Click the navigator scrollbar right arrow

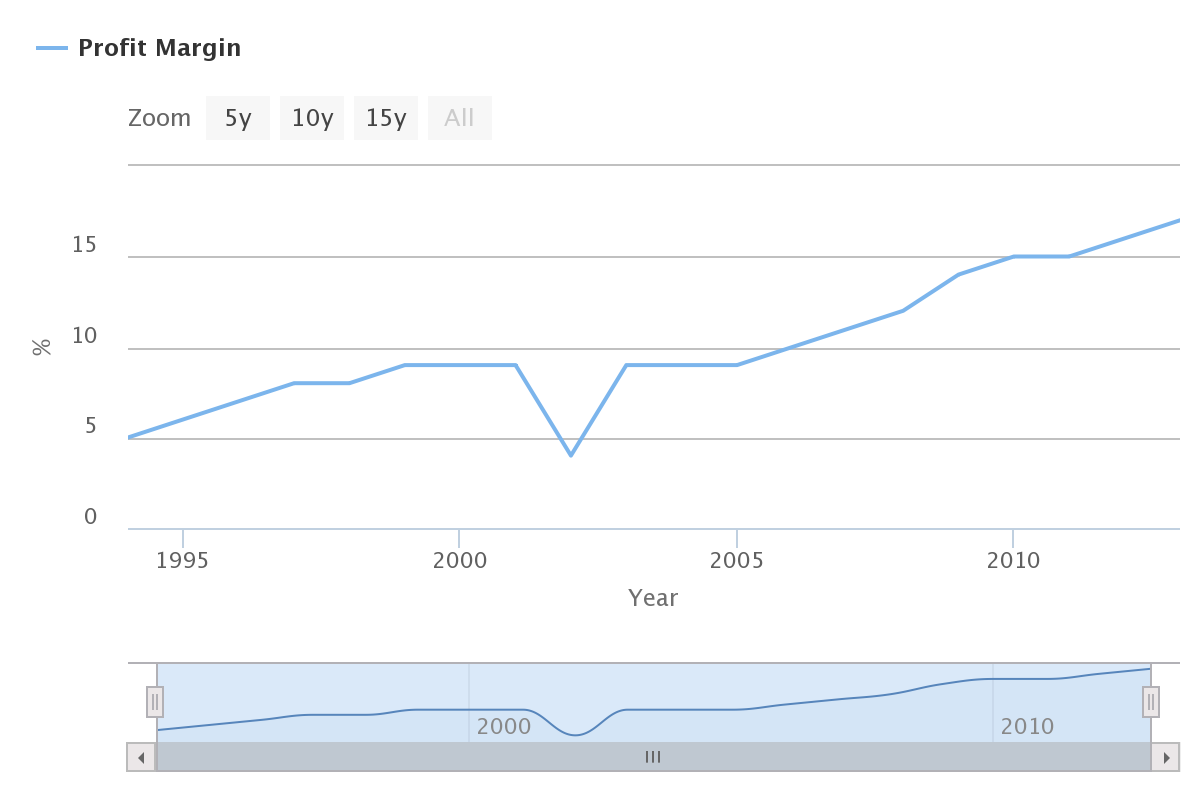coord(1166,757)
